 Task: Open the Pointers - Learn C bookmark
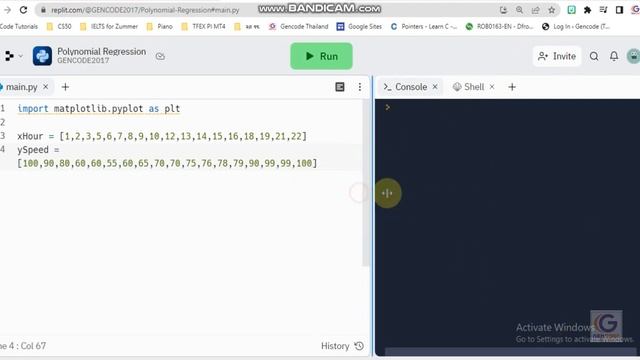click(423, 27)
